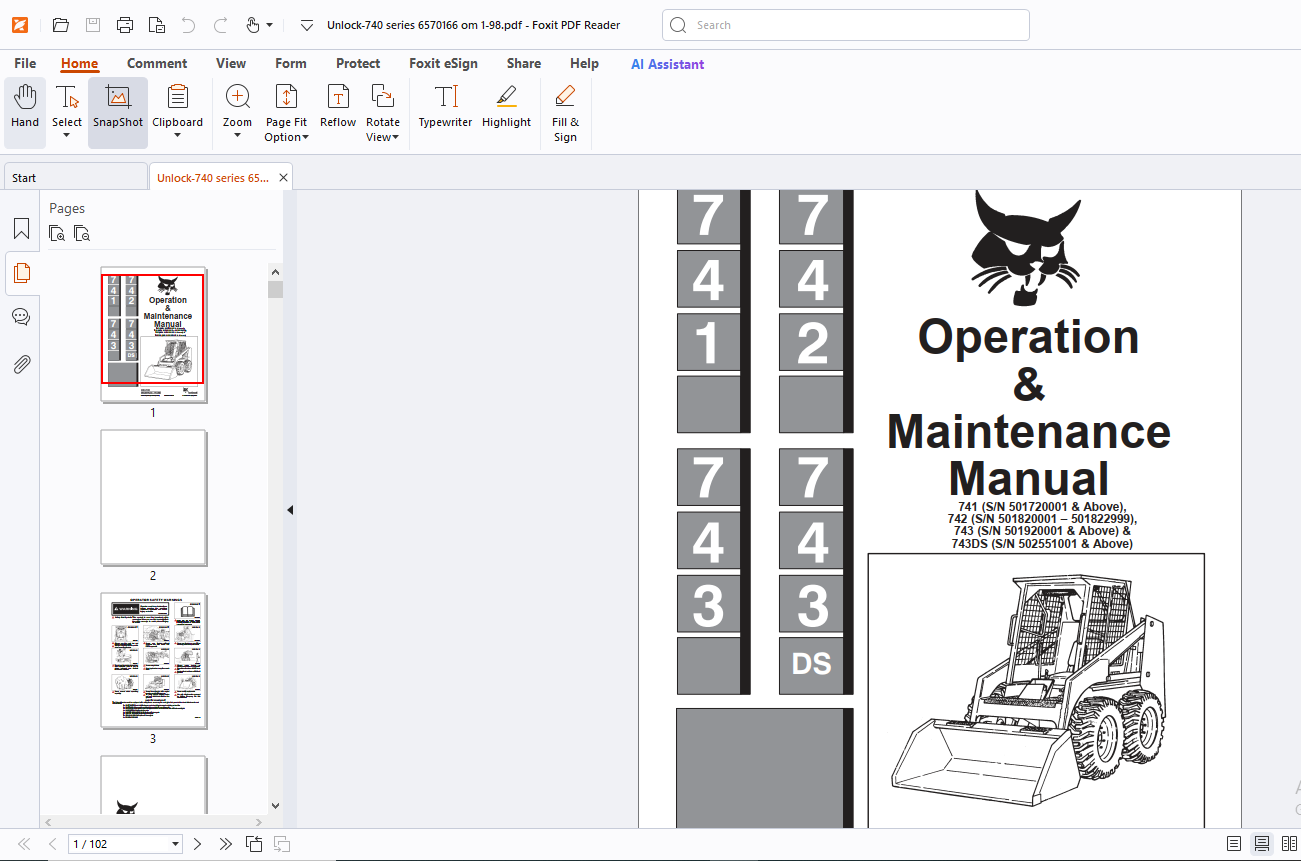Print the document from the title bar
The height and width of the screenshot is (861, 1301).
[x=125, y=25]
